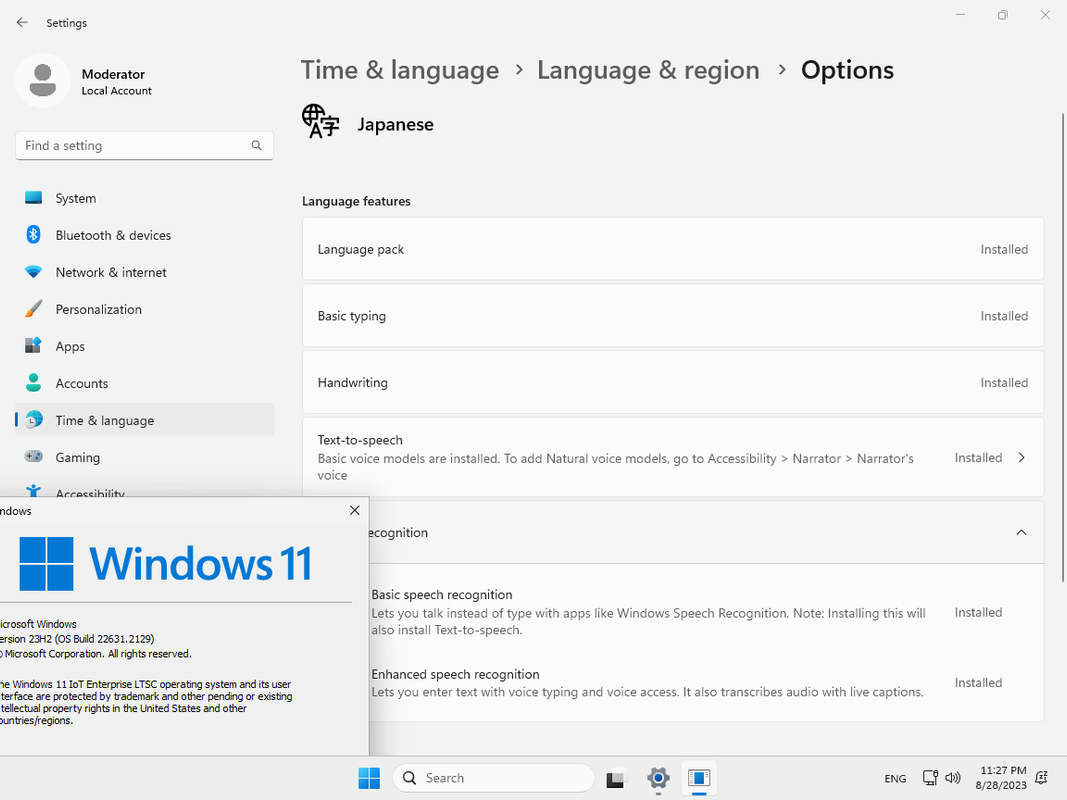Click the Network wifi icon in sidebar
Viewport: 1067px width, 800px height.
(33, 272)
